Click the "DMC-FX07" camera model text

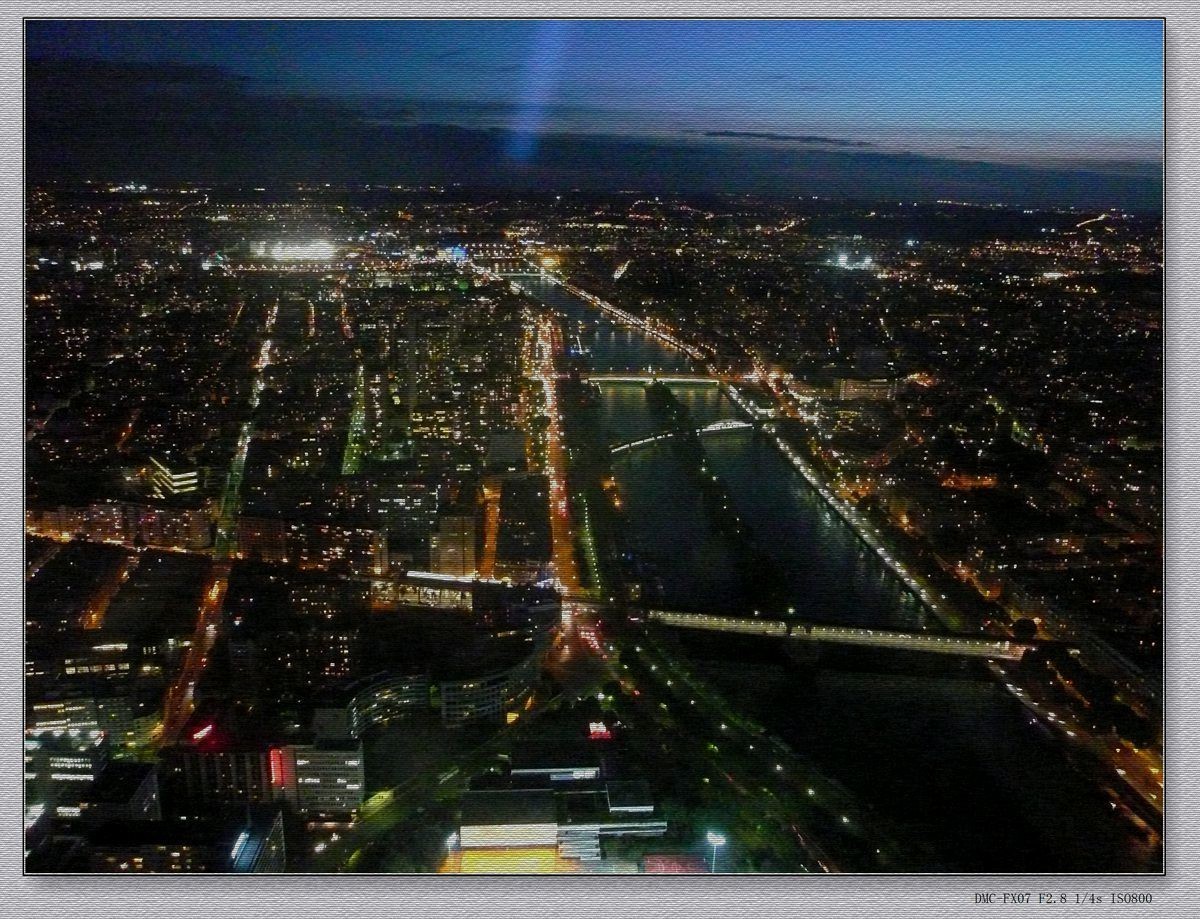[x=1004, y=899]
